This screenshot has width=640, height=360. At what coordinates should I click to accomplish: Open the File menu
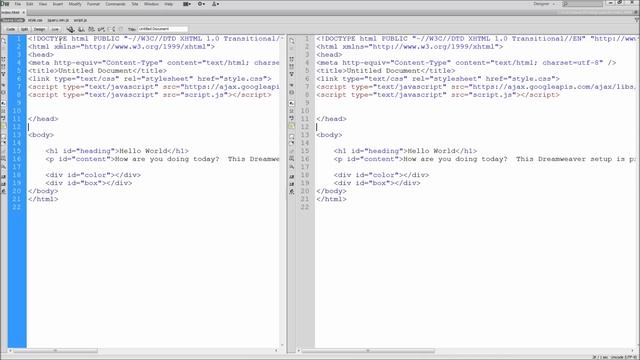tap(18, 4)
